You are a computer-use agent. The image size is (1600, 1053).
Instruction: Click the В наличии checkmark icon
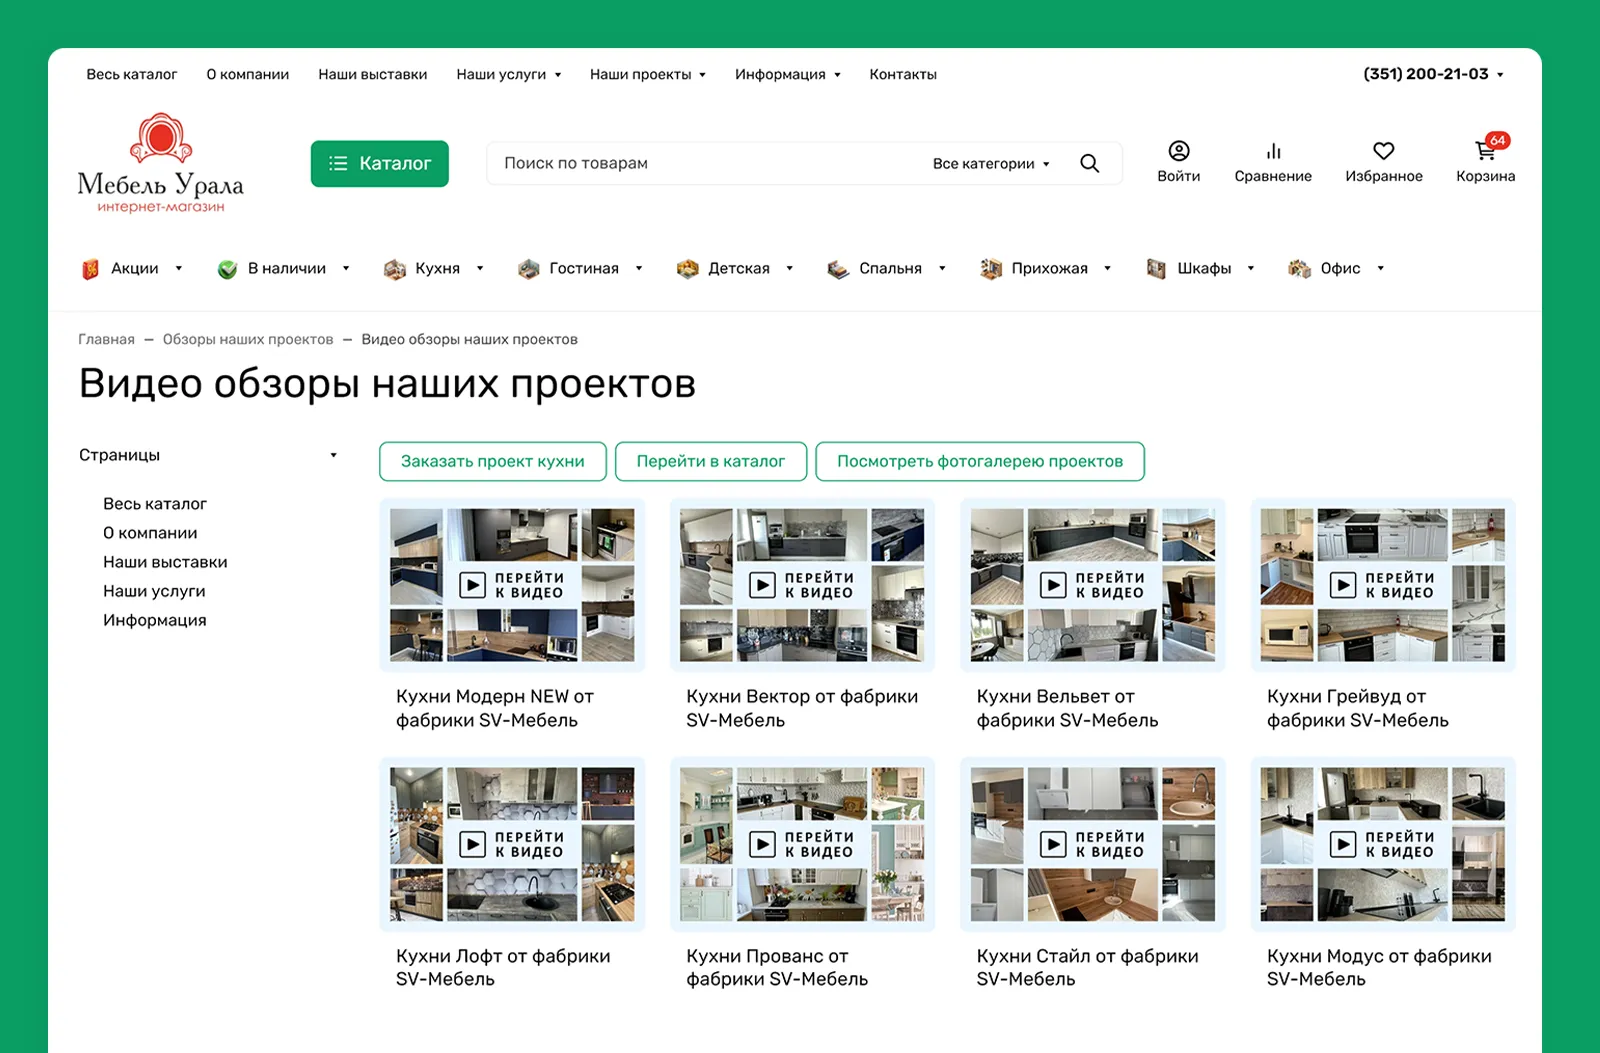click(x=227, y=269)
